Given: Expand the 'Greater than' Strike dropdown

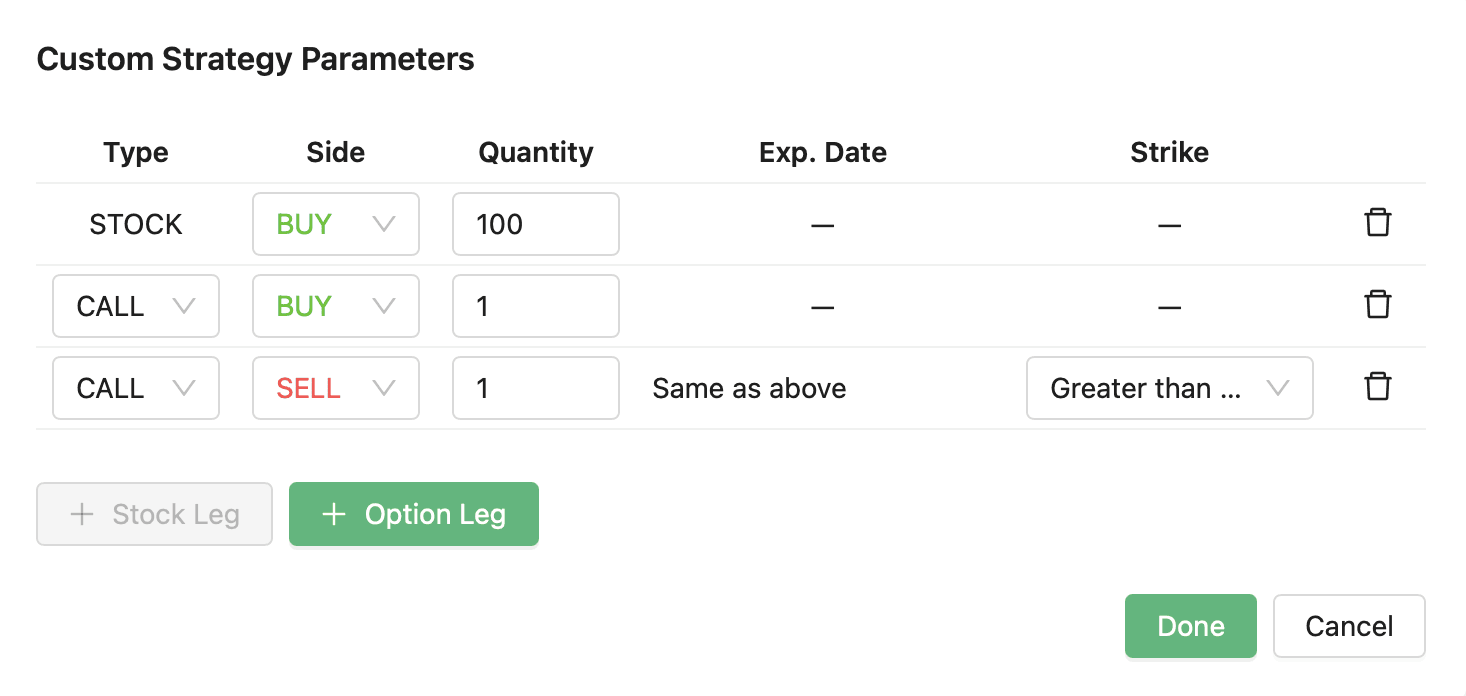Looking at the screenshot, I should 1169,388.
